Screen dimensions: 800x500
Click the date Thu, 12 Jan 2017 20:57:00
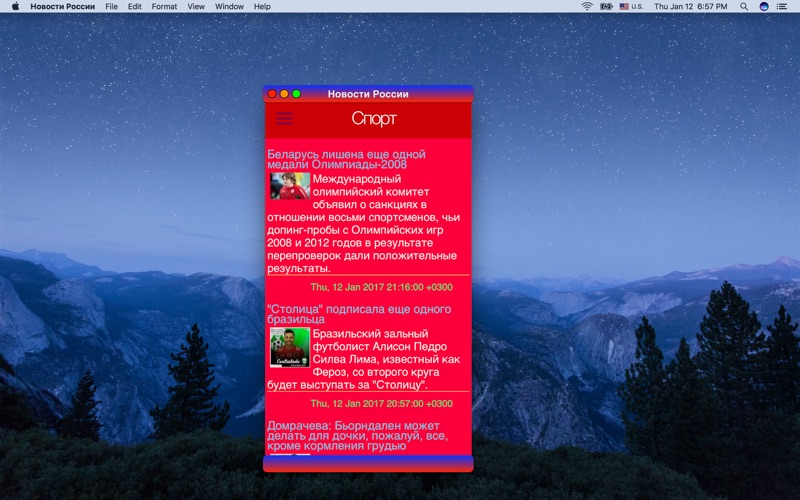click(382, 404)
